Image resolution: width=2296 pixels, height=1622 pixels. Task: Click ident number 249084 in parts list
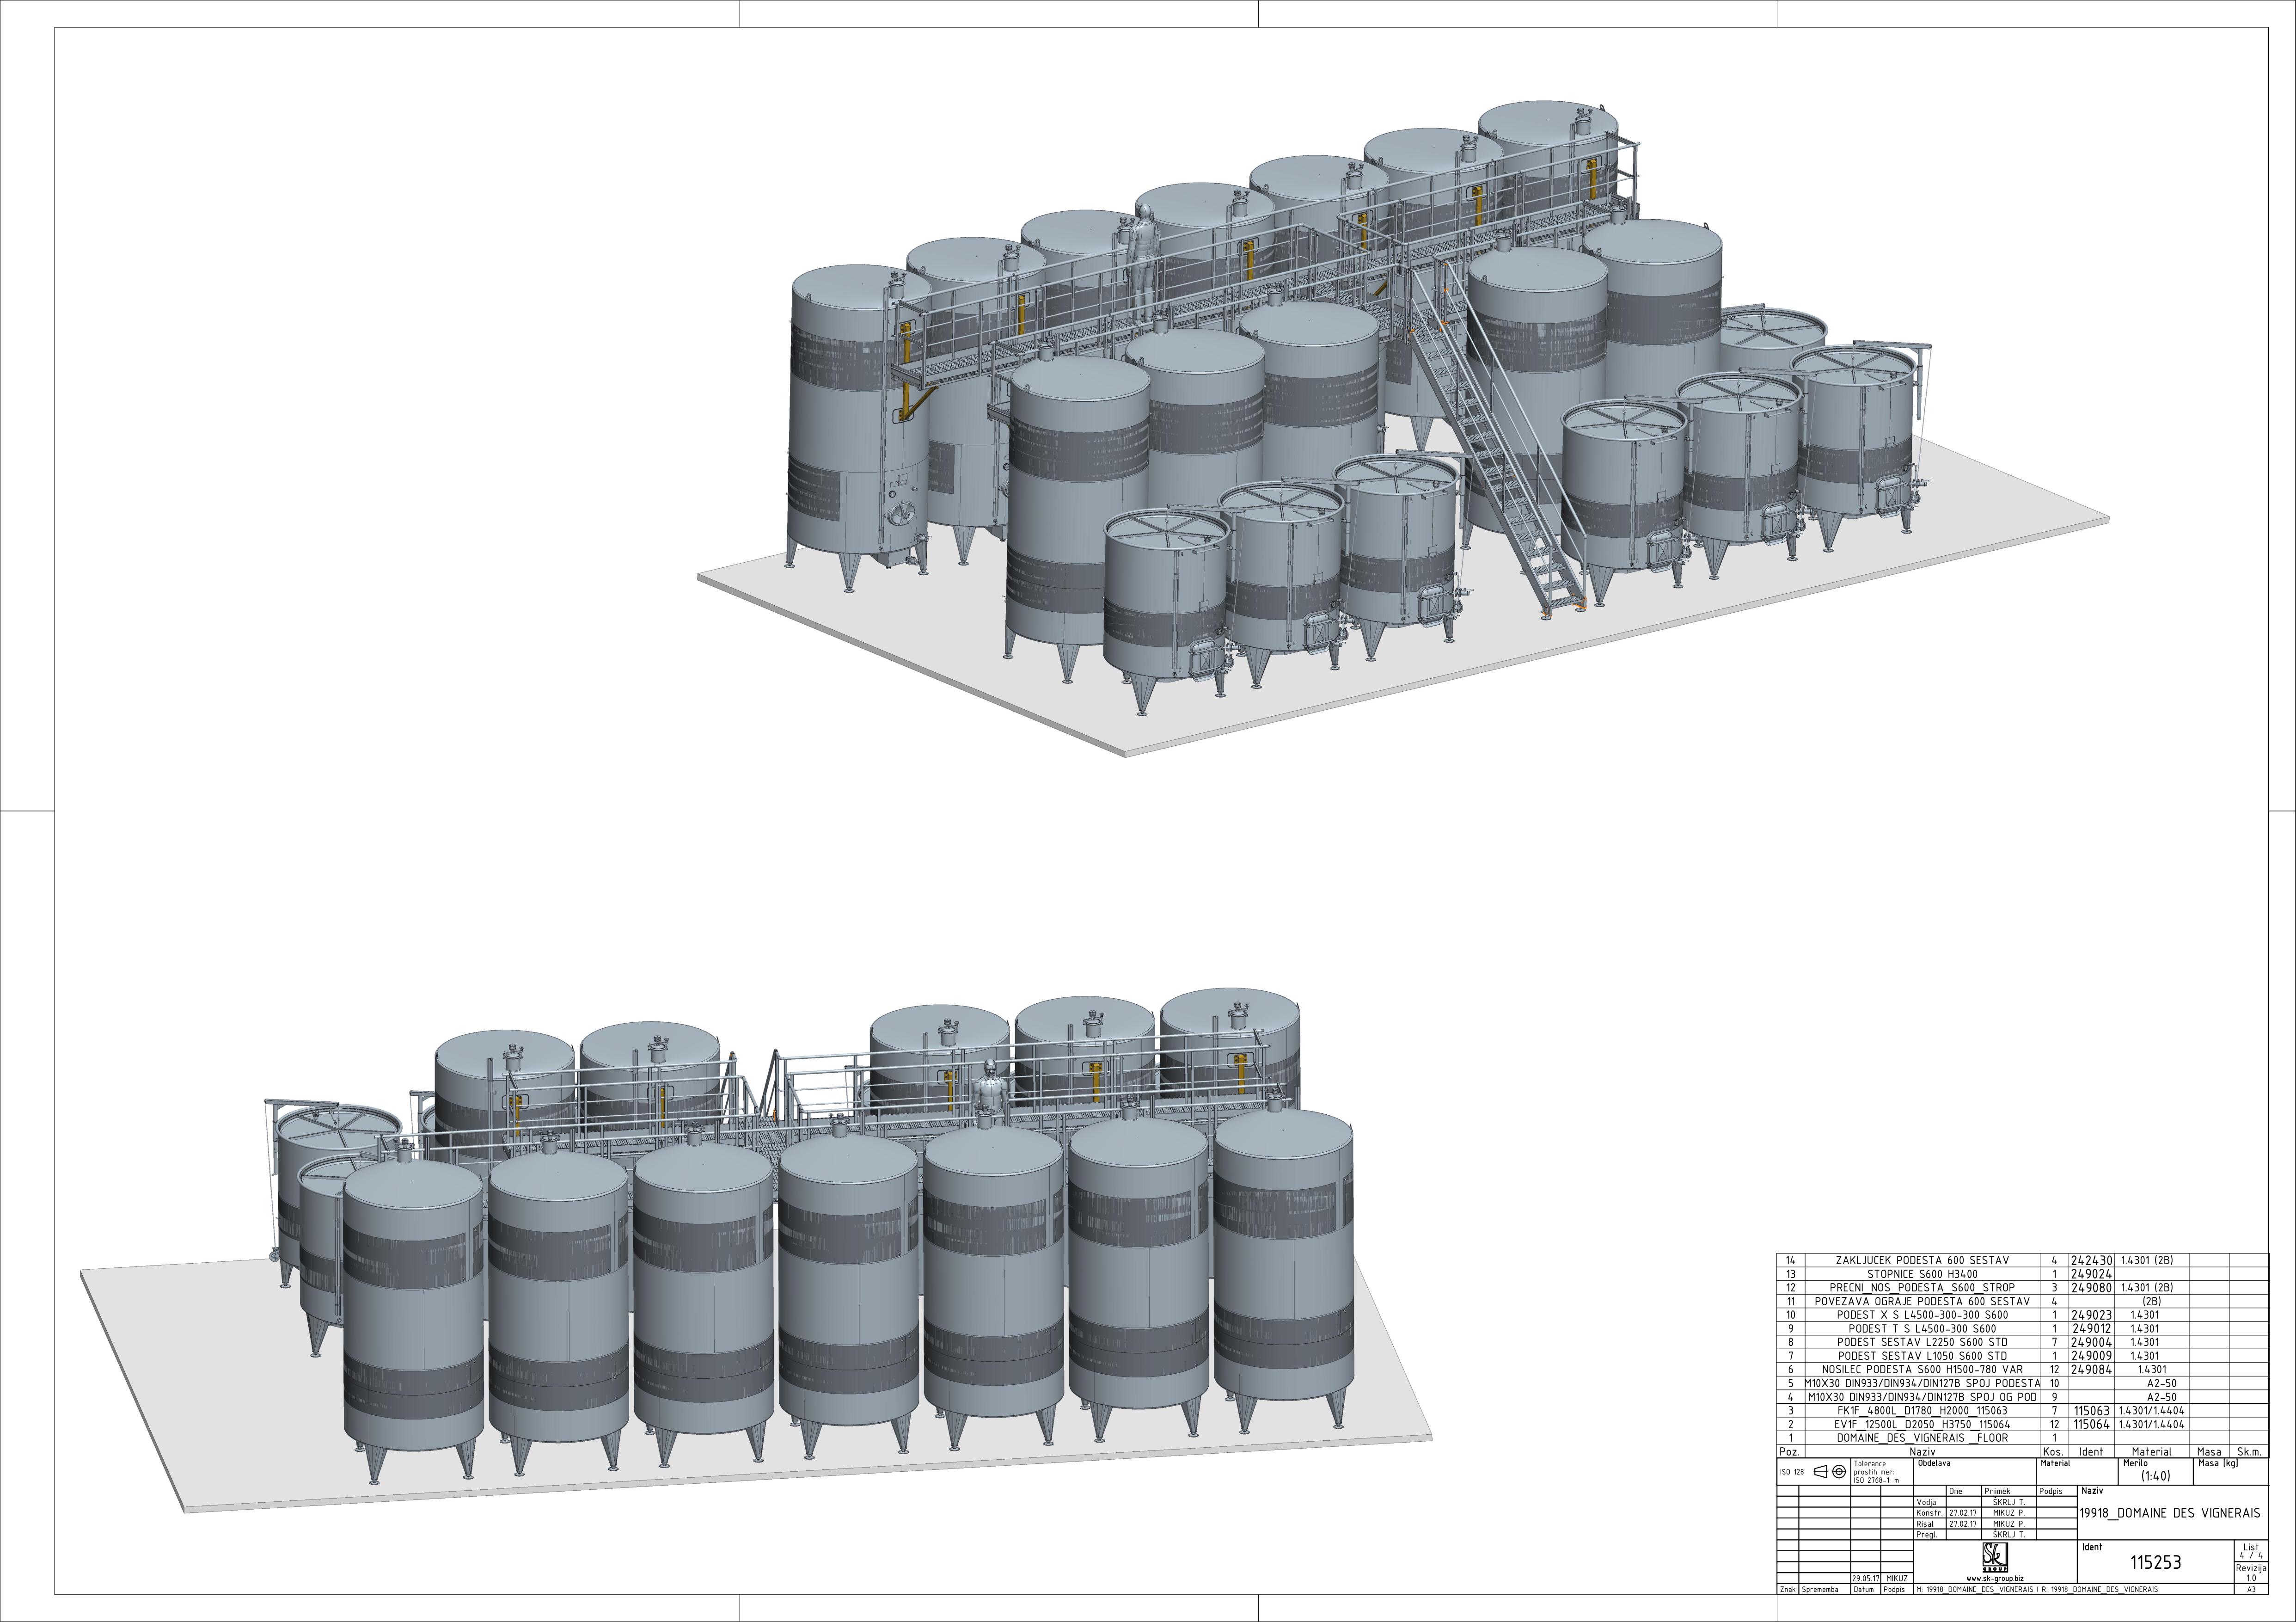click(x=2091, y=1370)
